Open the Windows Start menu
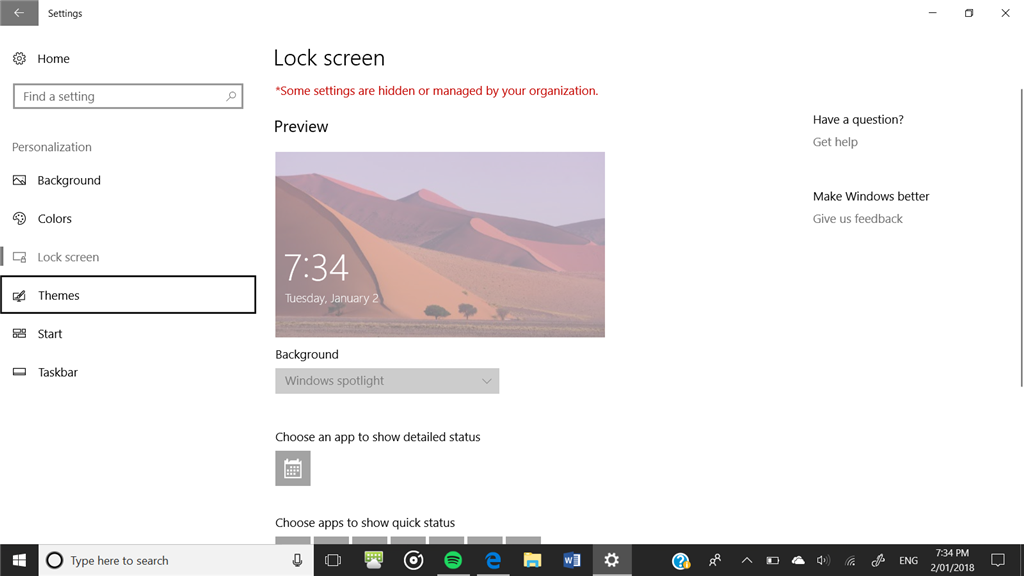 19,560
